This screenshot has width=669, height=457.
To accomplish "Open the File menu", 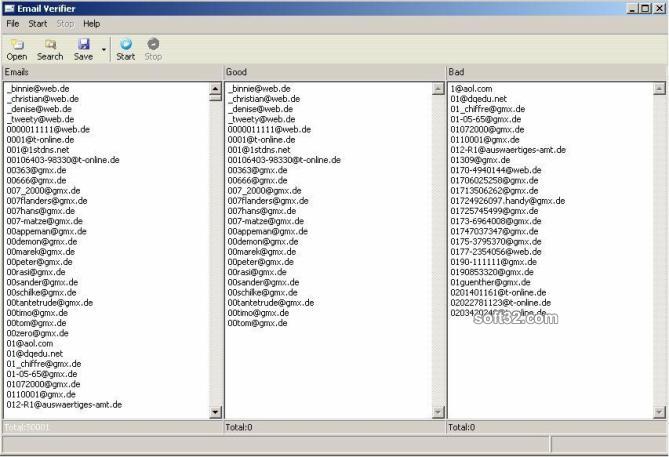I will (x=13, y=23).
